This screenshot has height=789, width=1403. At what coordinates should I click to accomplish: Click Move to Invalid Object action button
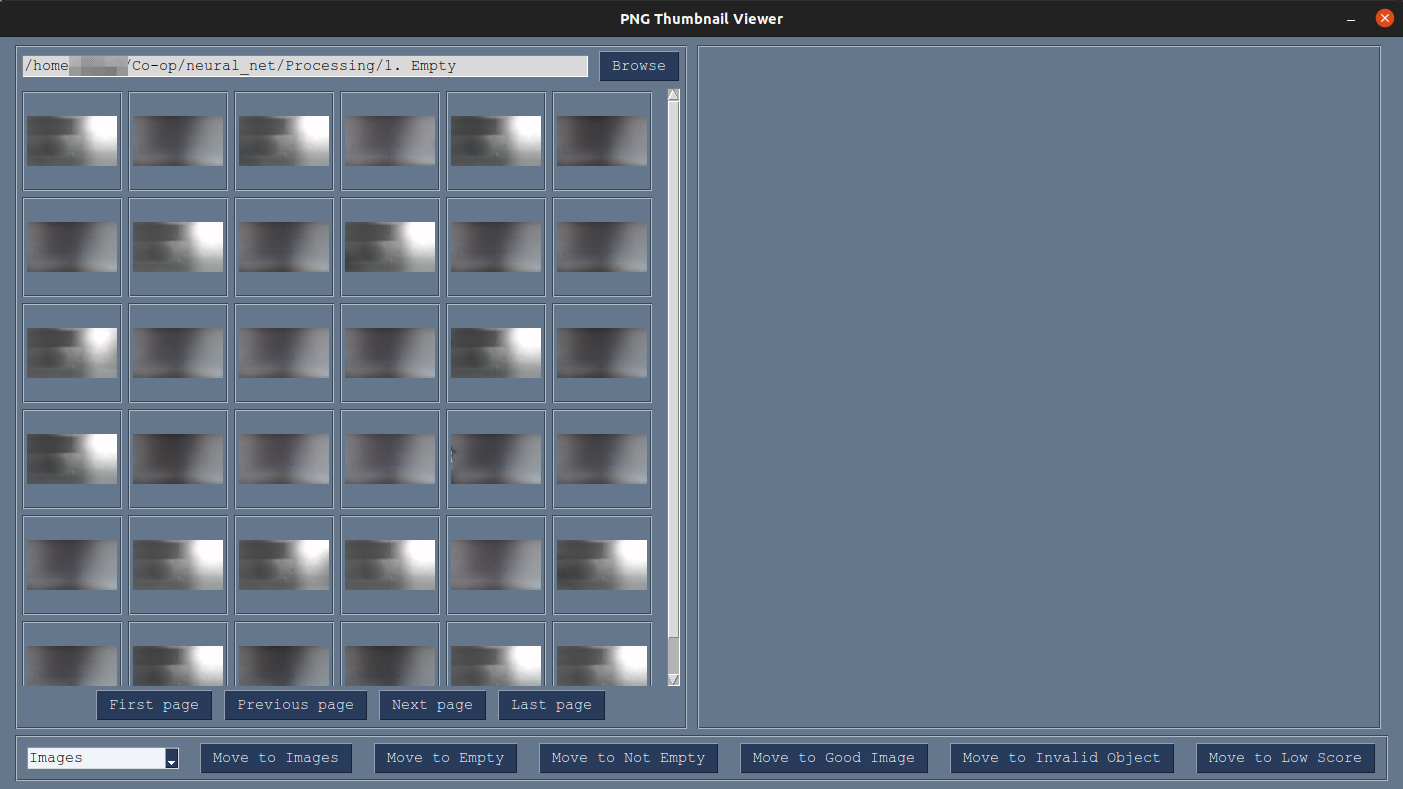(1062, 758)
